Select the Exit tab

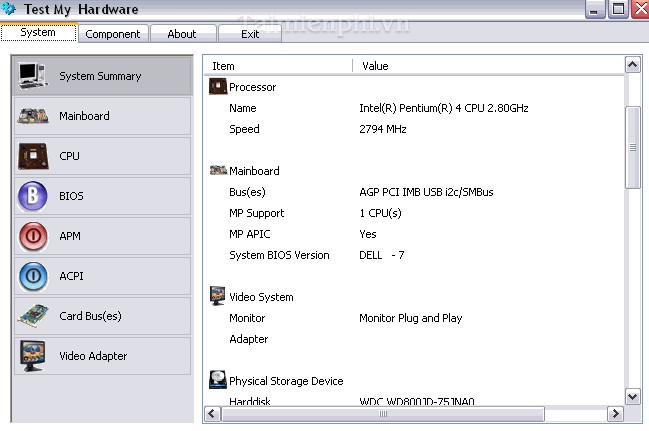click(250, 34)
